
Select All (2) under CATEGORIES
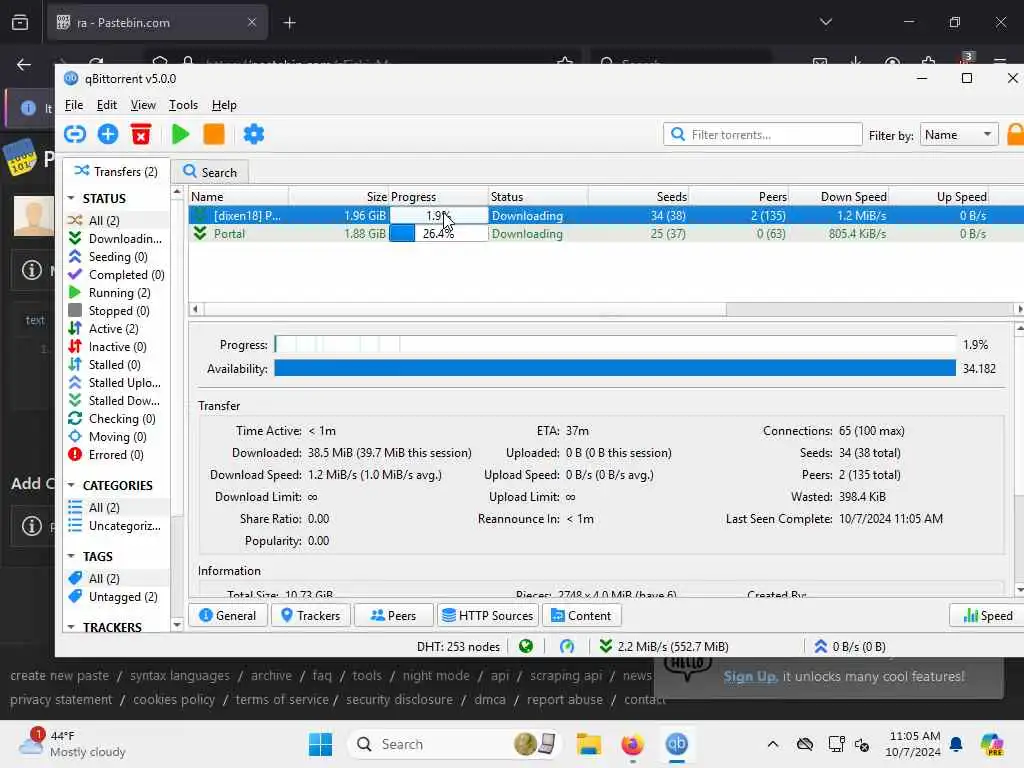pos(116,507)
